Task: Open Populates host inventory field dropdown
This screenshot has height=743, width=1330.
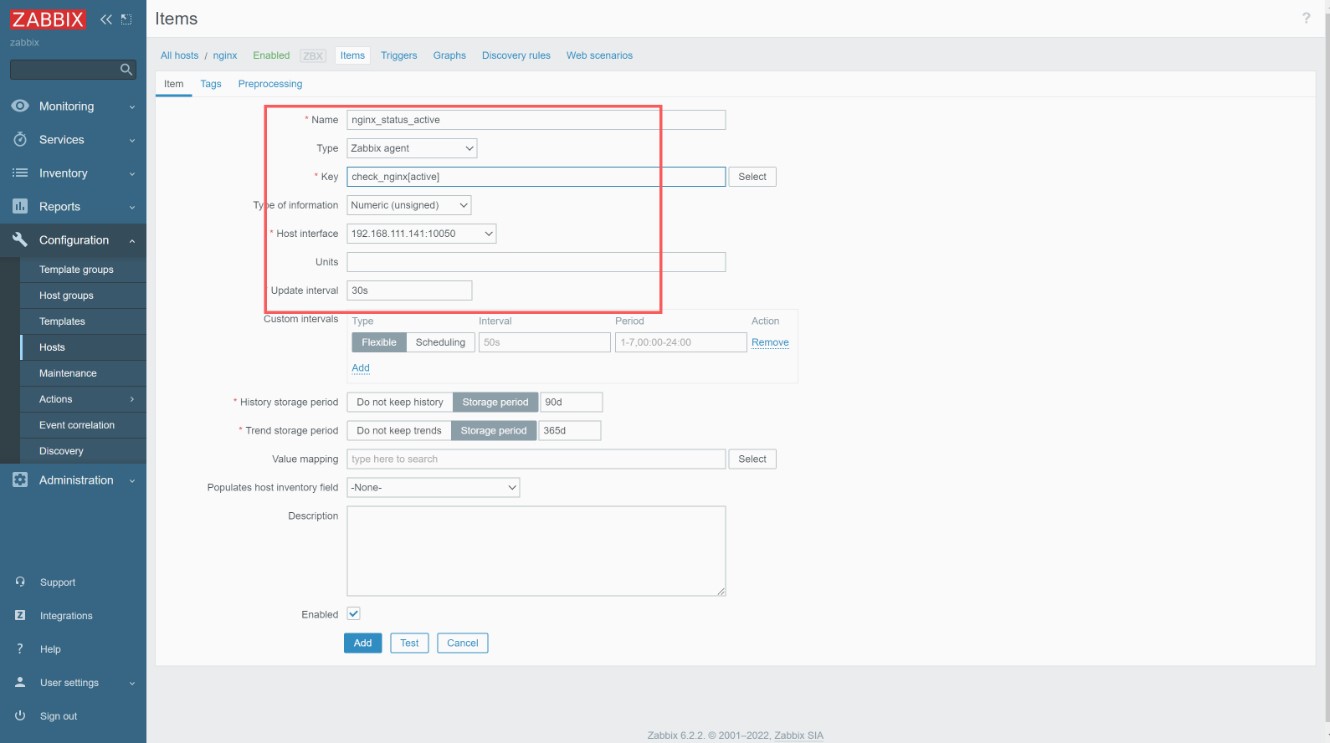Action: point(433,487)
